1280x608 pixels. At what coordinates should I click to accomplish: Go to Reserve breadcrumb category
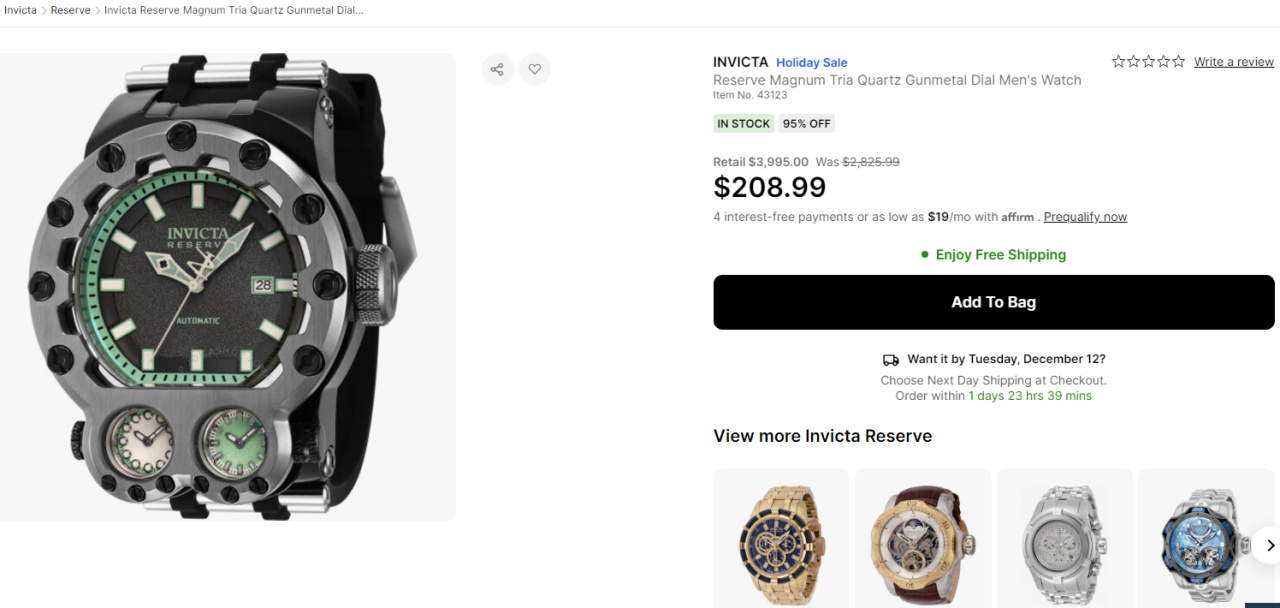(70, 10)
